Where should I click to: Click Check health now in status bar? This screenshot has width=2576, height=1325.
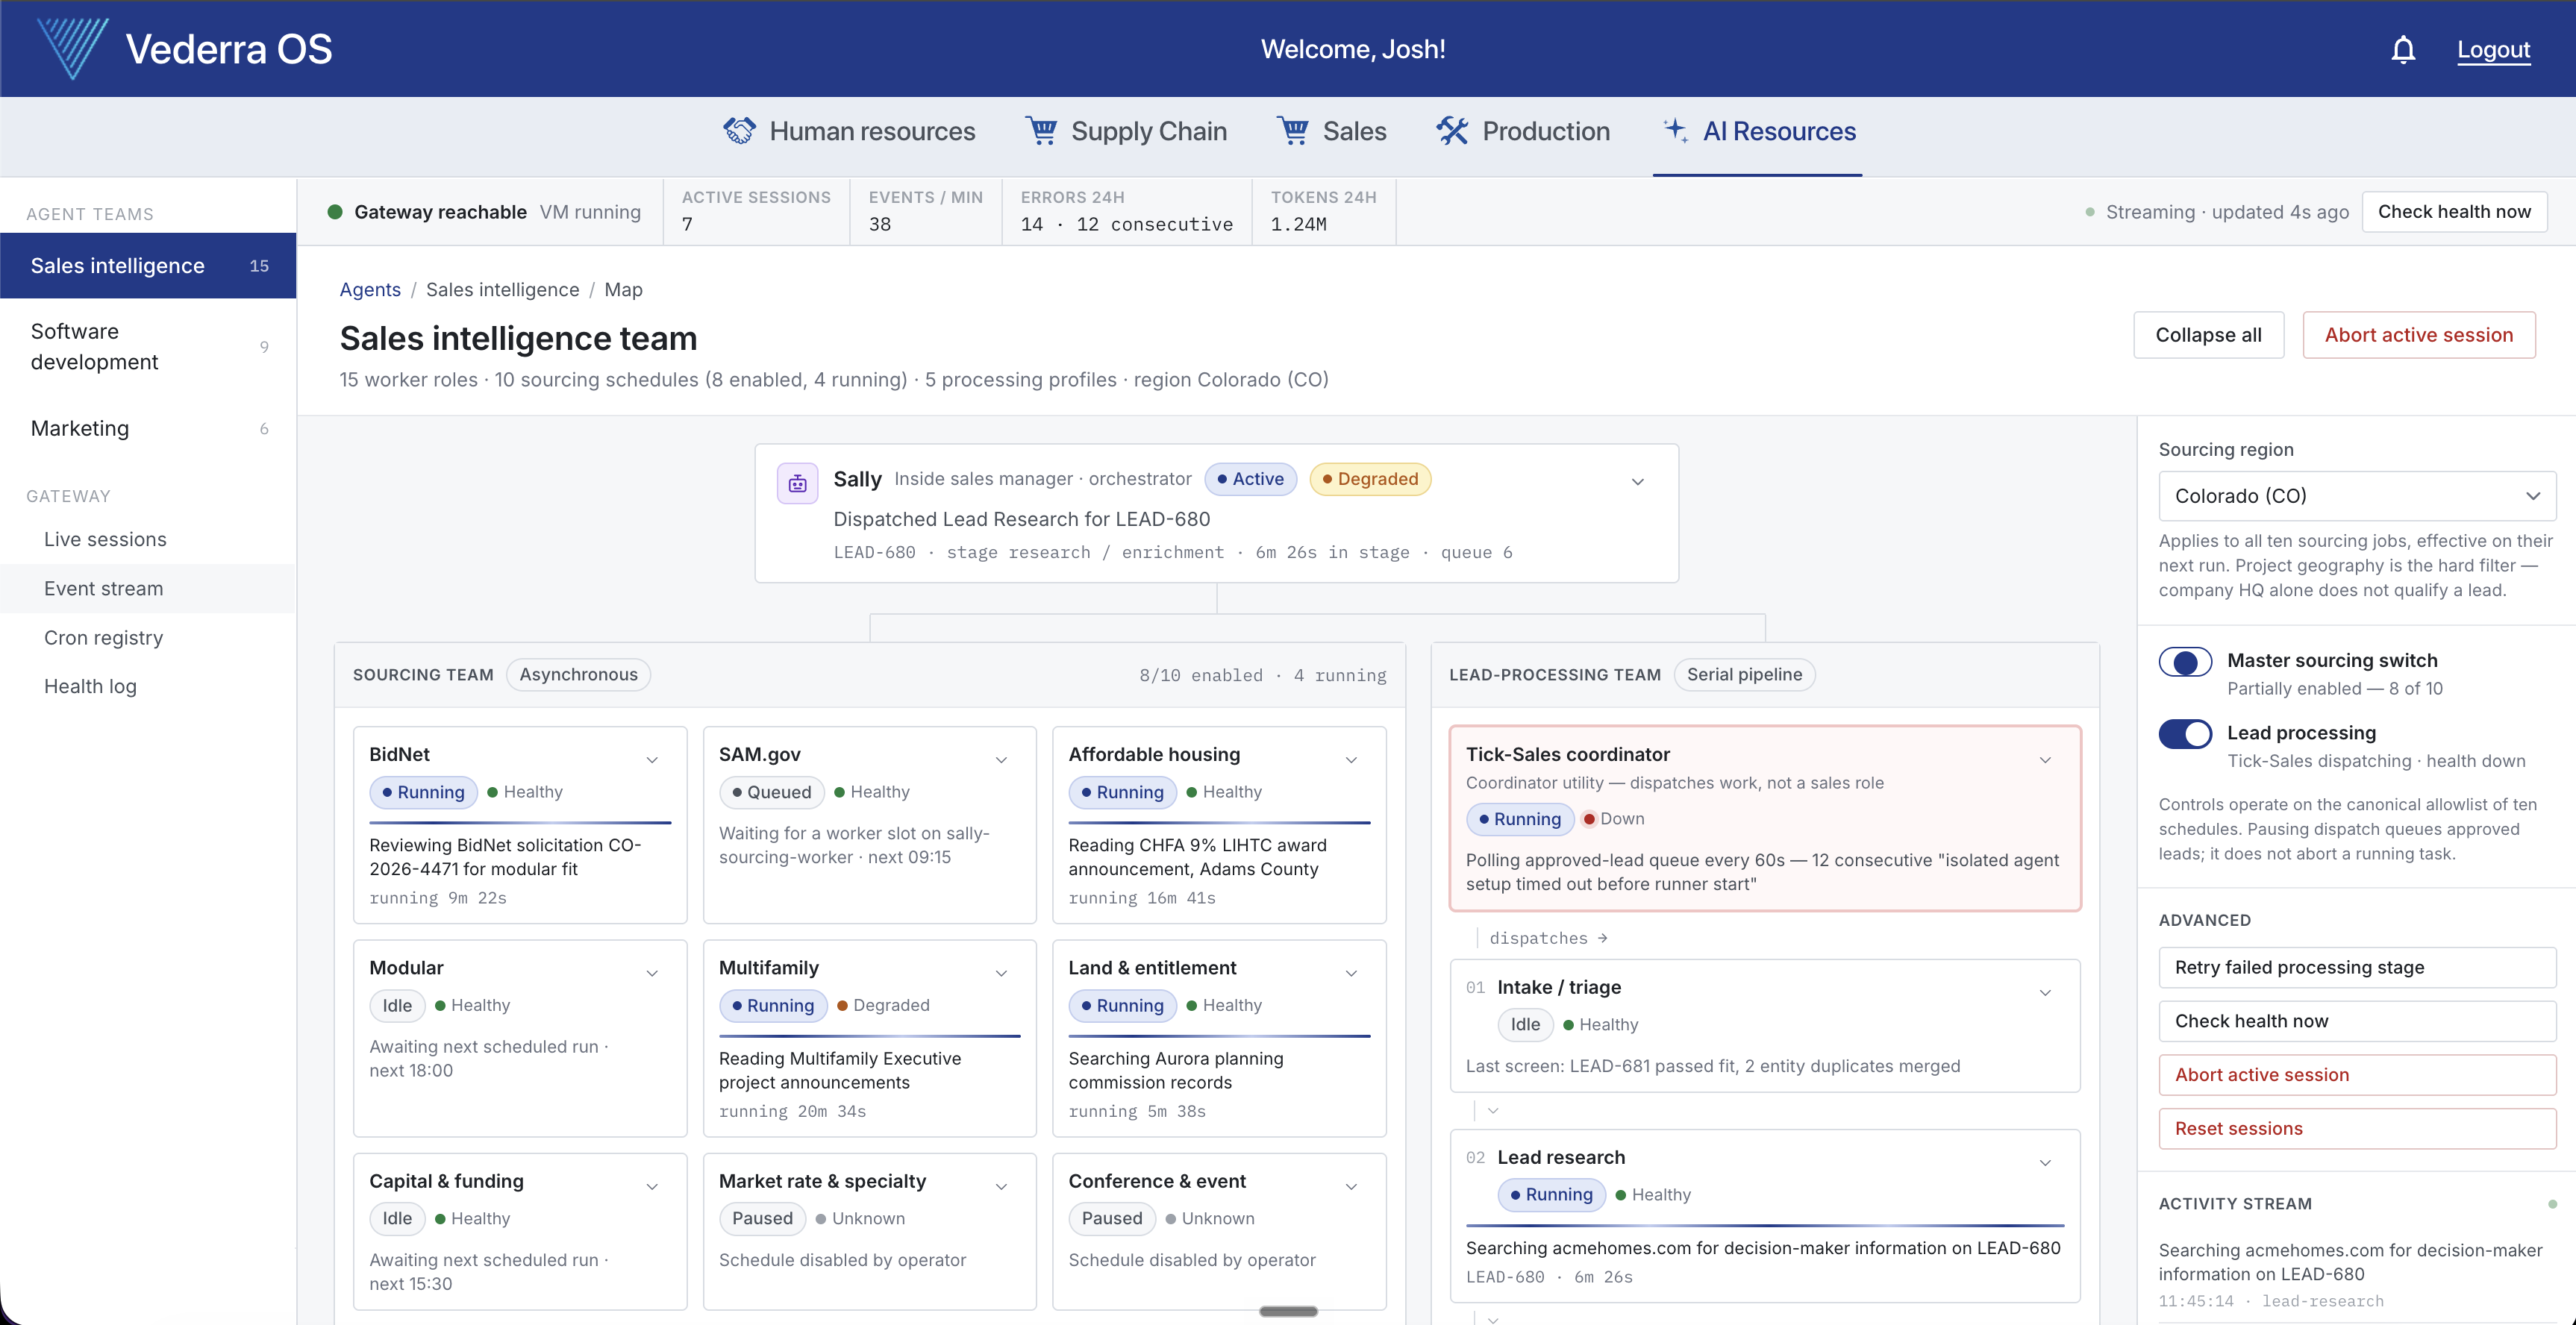pos(2454,212)
